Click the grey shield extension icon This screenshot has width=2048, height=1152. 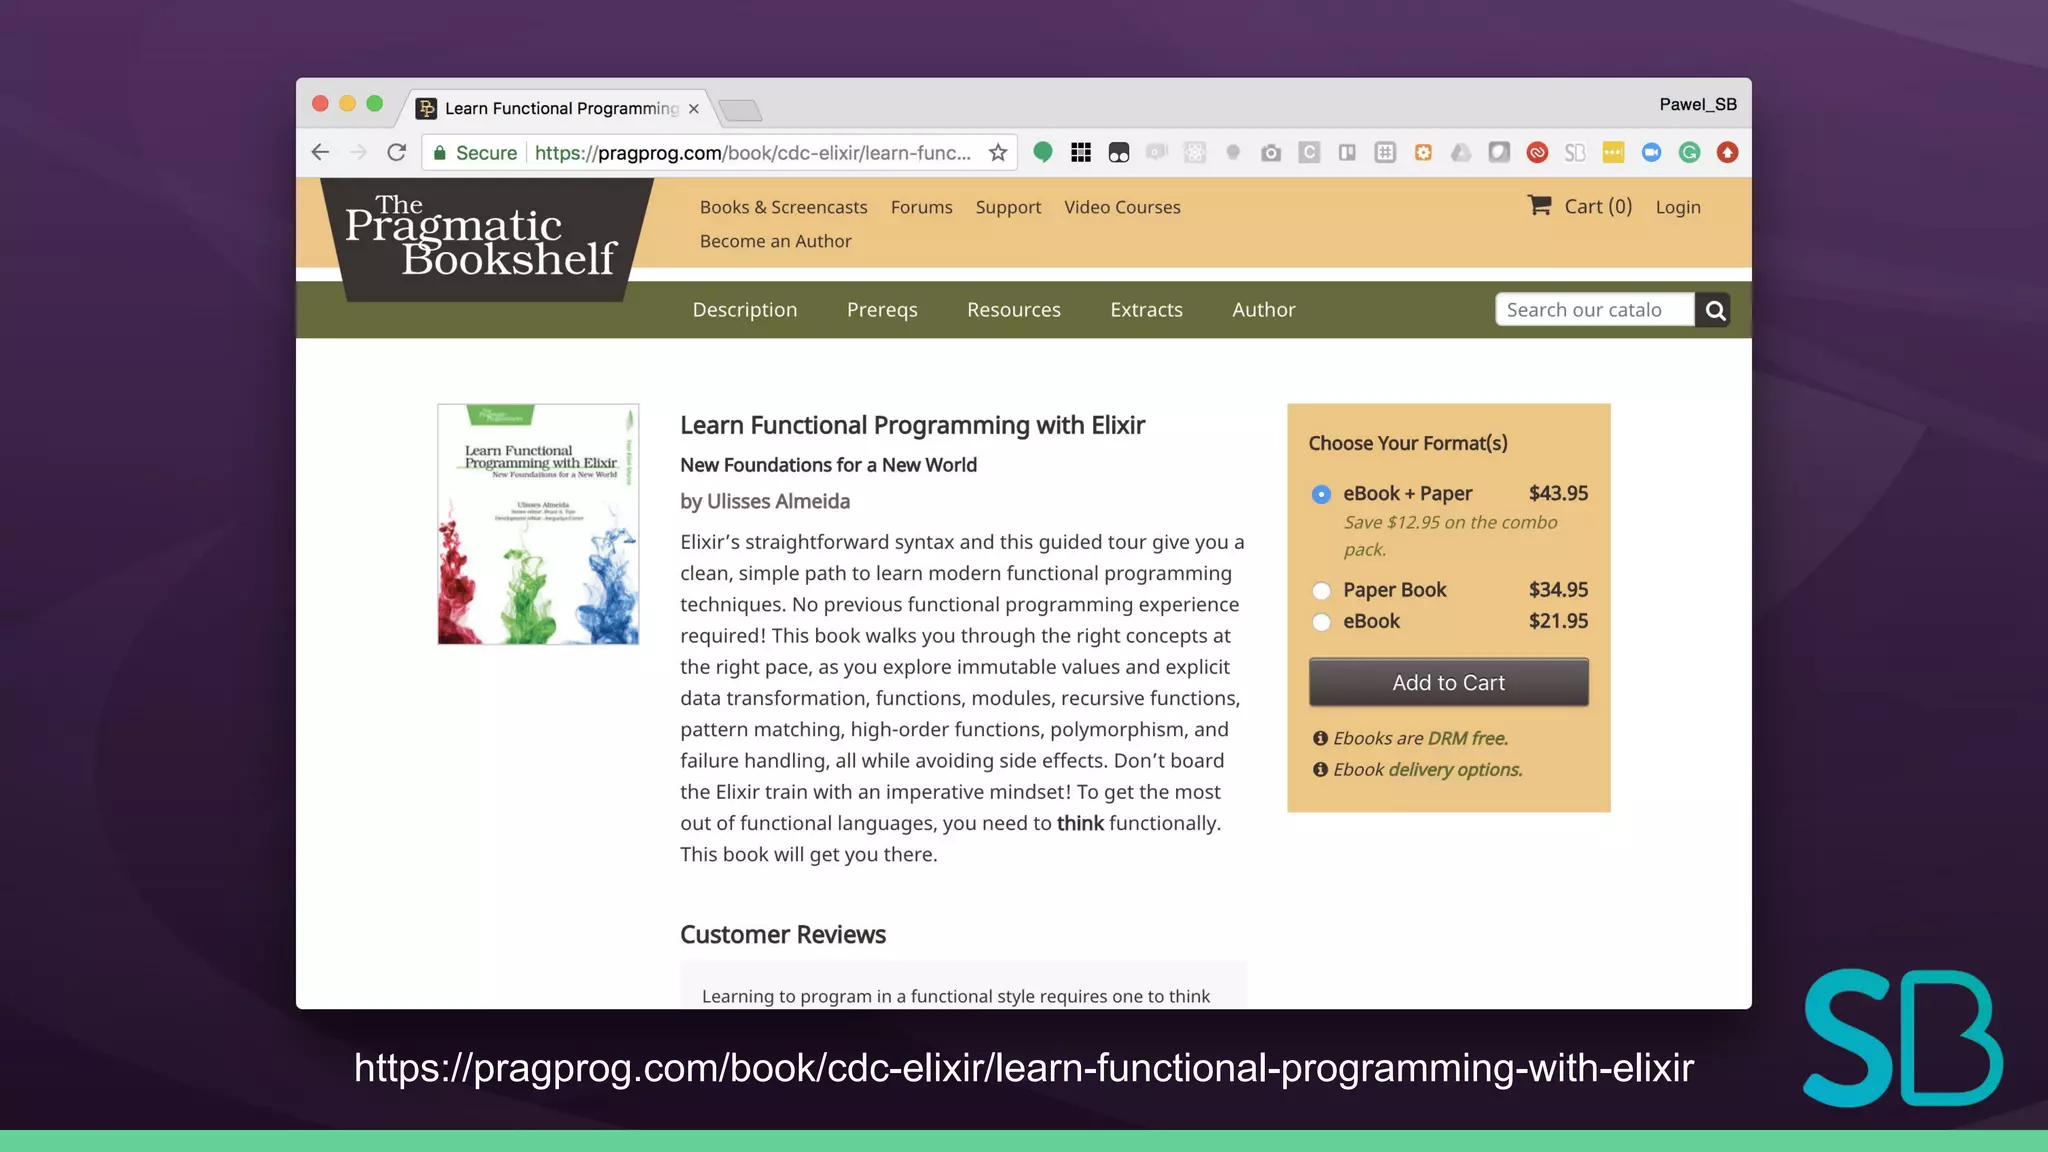[1499, 152]
